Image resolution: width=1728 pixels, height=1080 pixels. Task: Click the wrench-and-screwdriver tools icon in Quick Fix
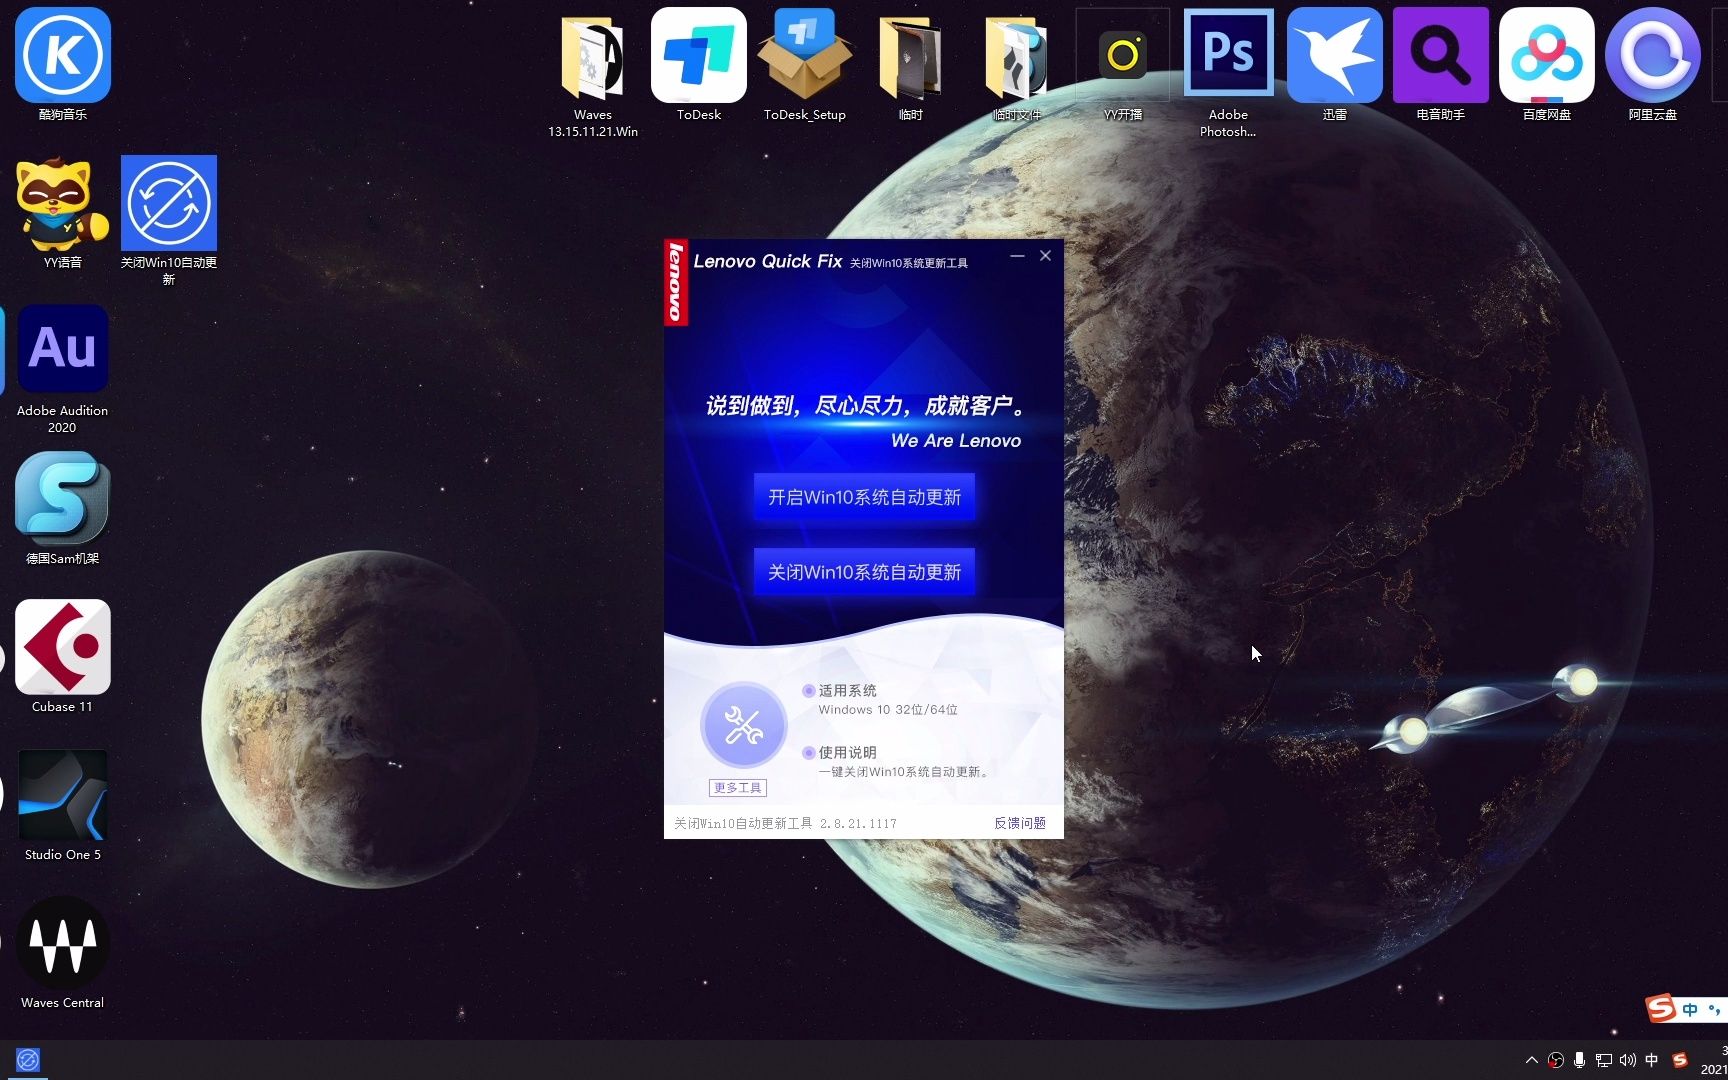pyautogui.click(x=742, y=724)
